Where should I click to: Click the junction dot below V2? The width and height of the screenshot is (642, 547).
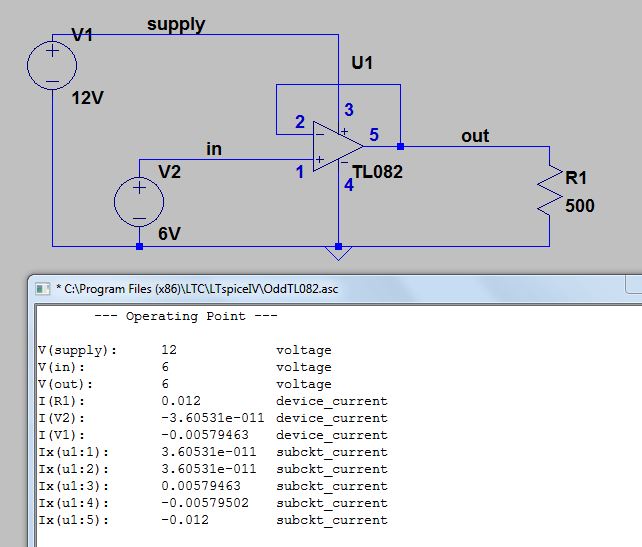[x=139, y=245]
